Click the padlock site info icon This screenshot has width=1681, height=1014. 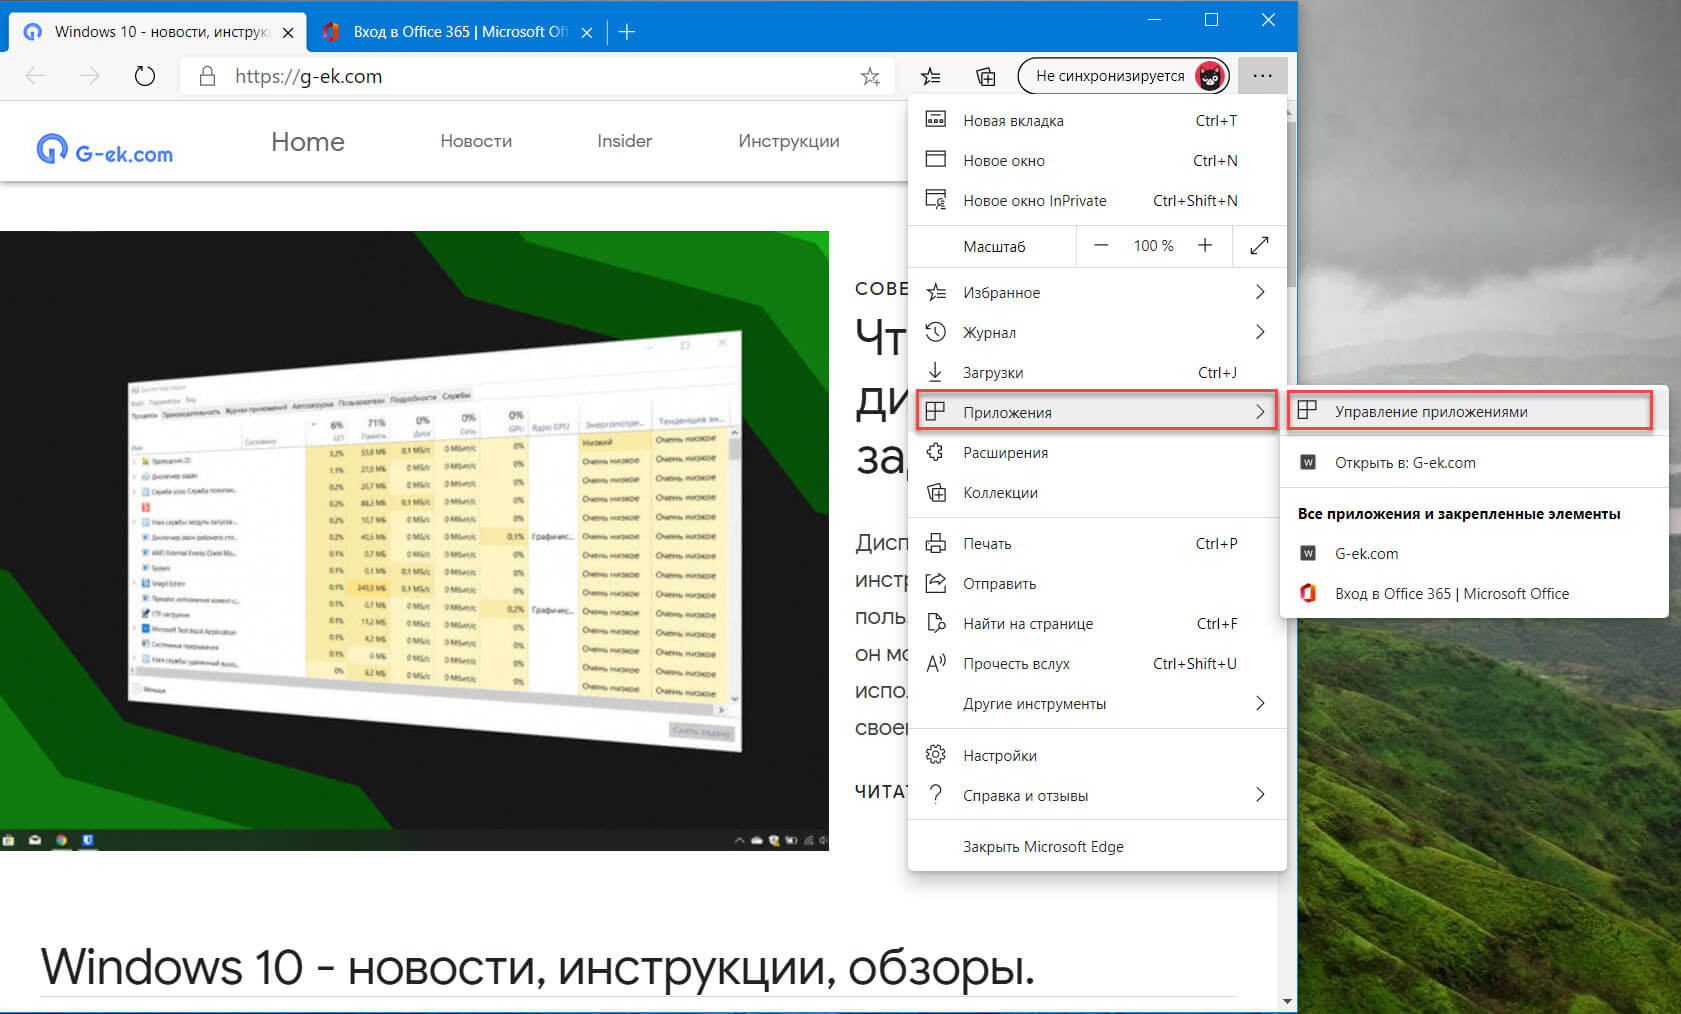pos(207,76)
